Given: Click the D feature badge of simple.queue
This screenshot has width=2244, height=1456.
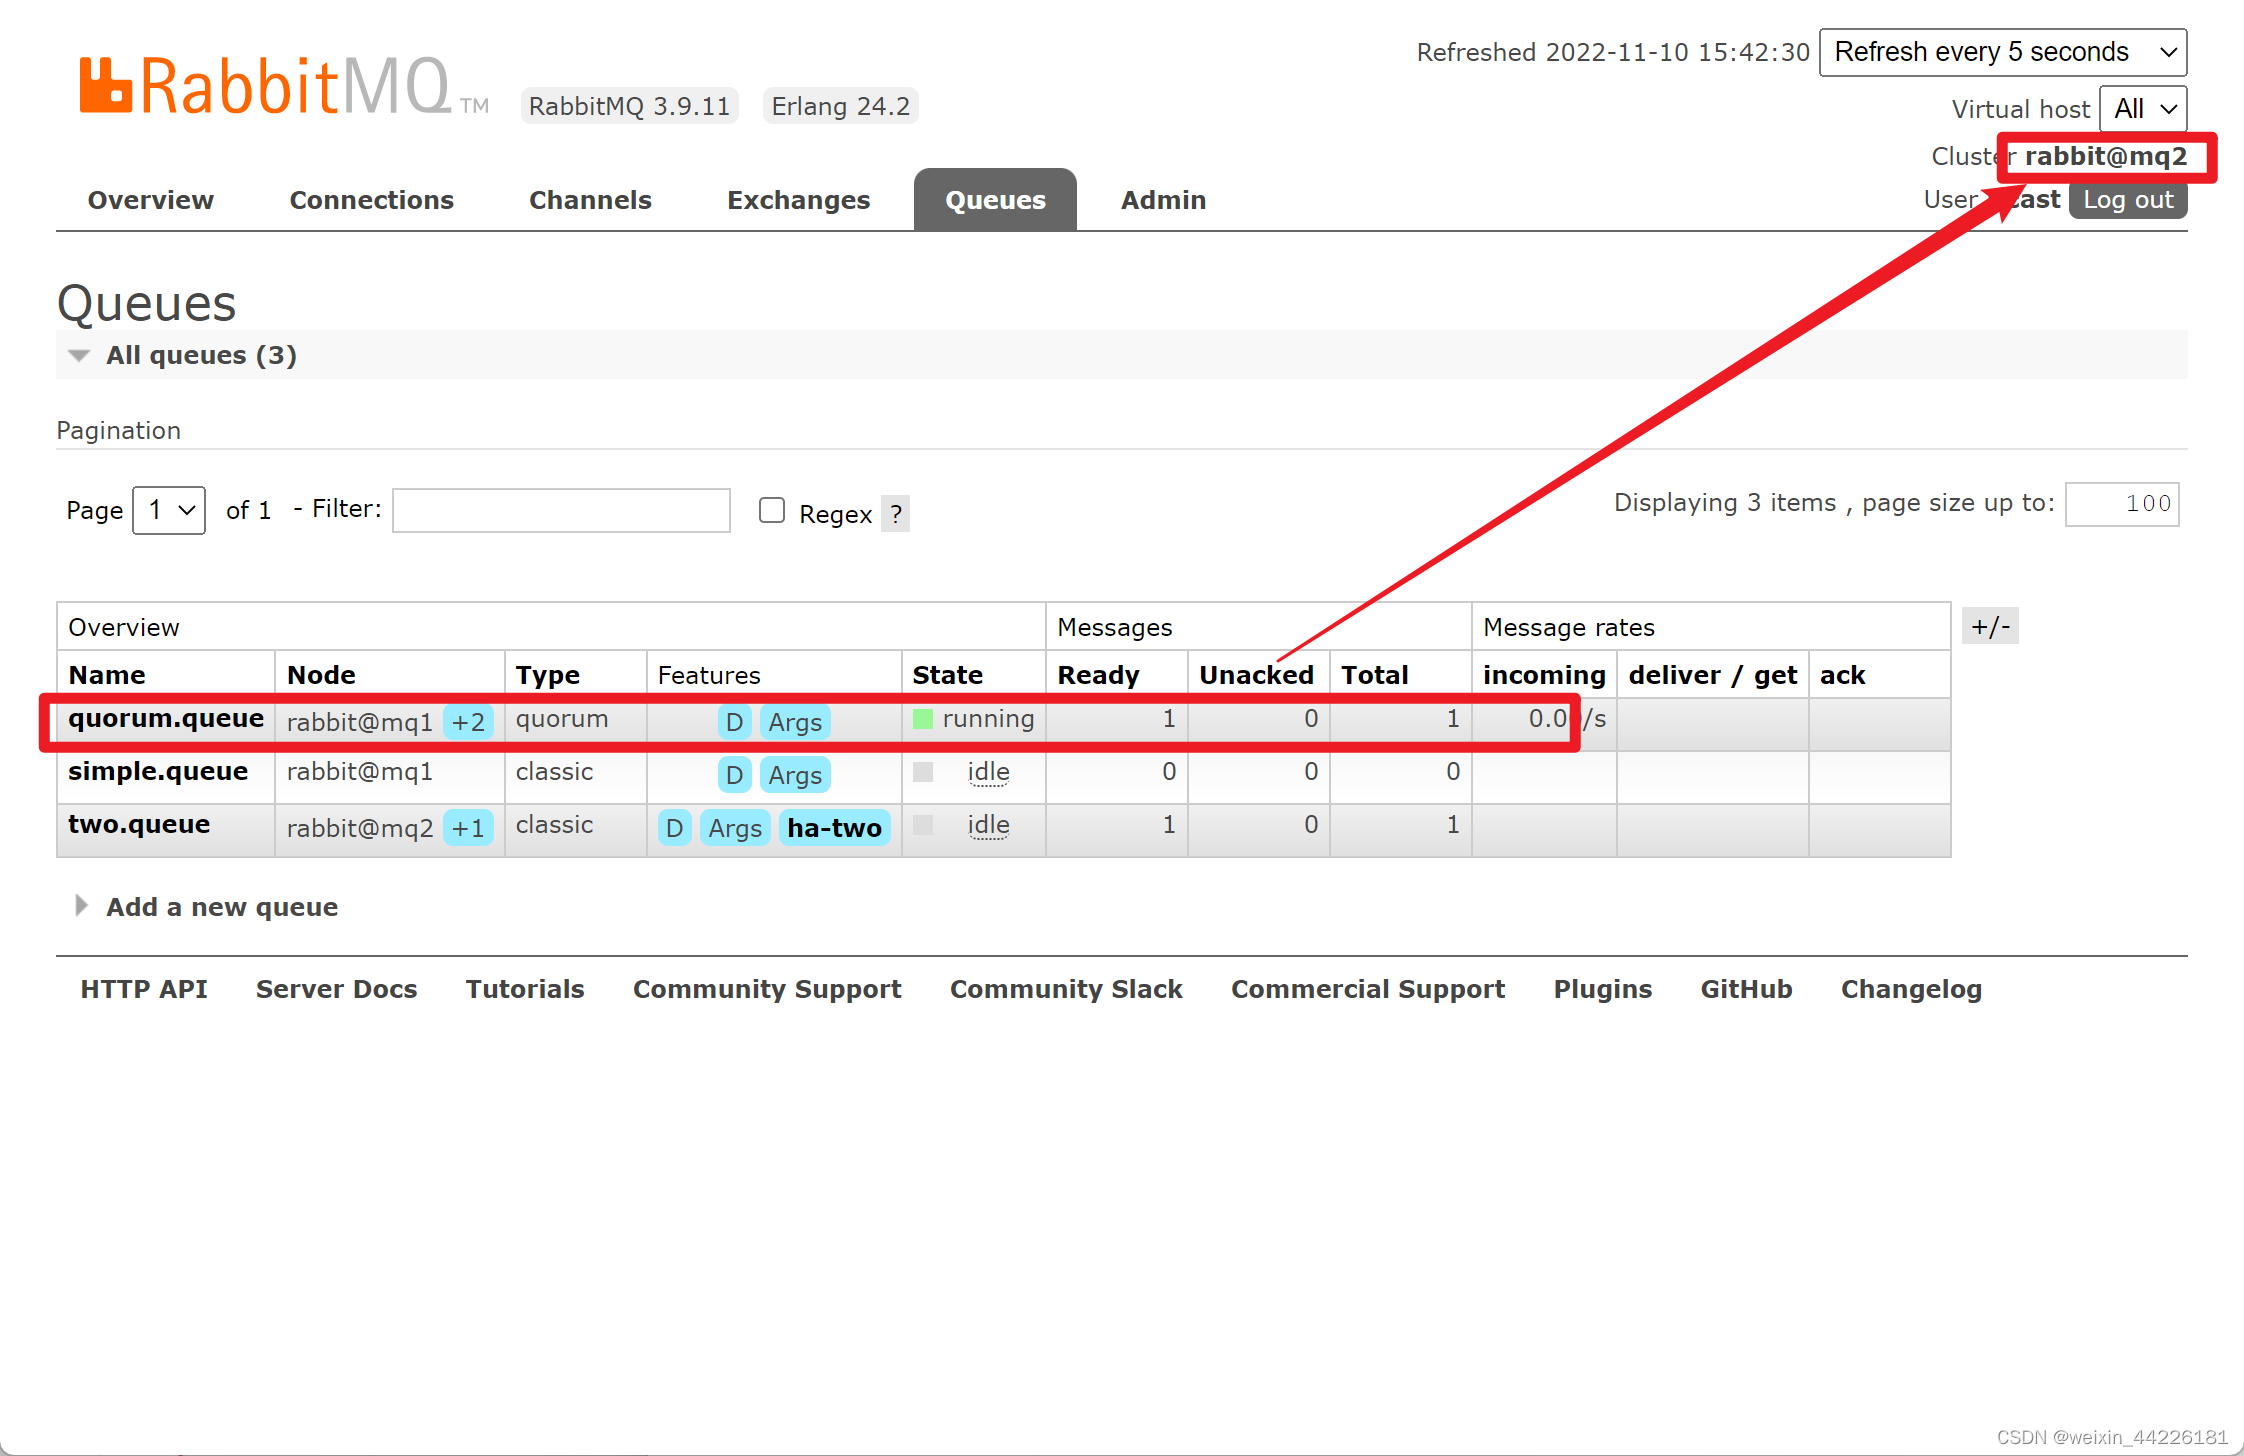Looking at the screenshot, I should point(734,775).
